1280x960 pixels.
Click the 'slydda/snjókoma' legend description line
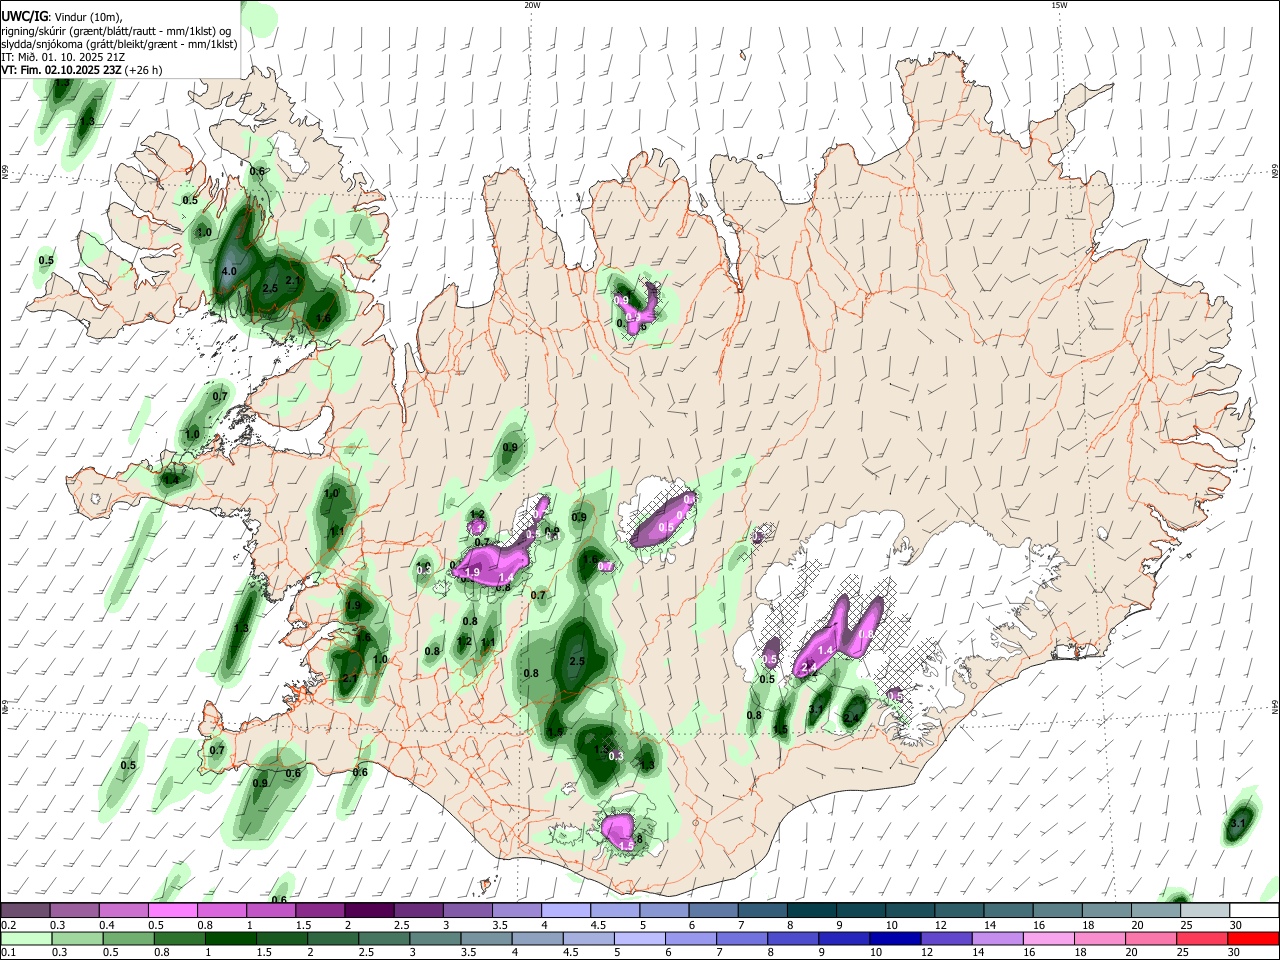119,44
